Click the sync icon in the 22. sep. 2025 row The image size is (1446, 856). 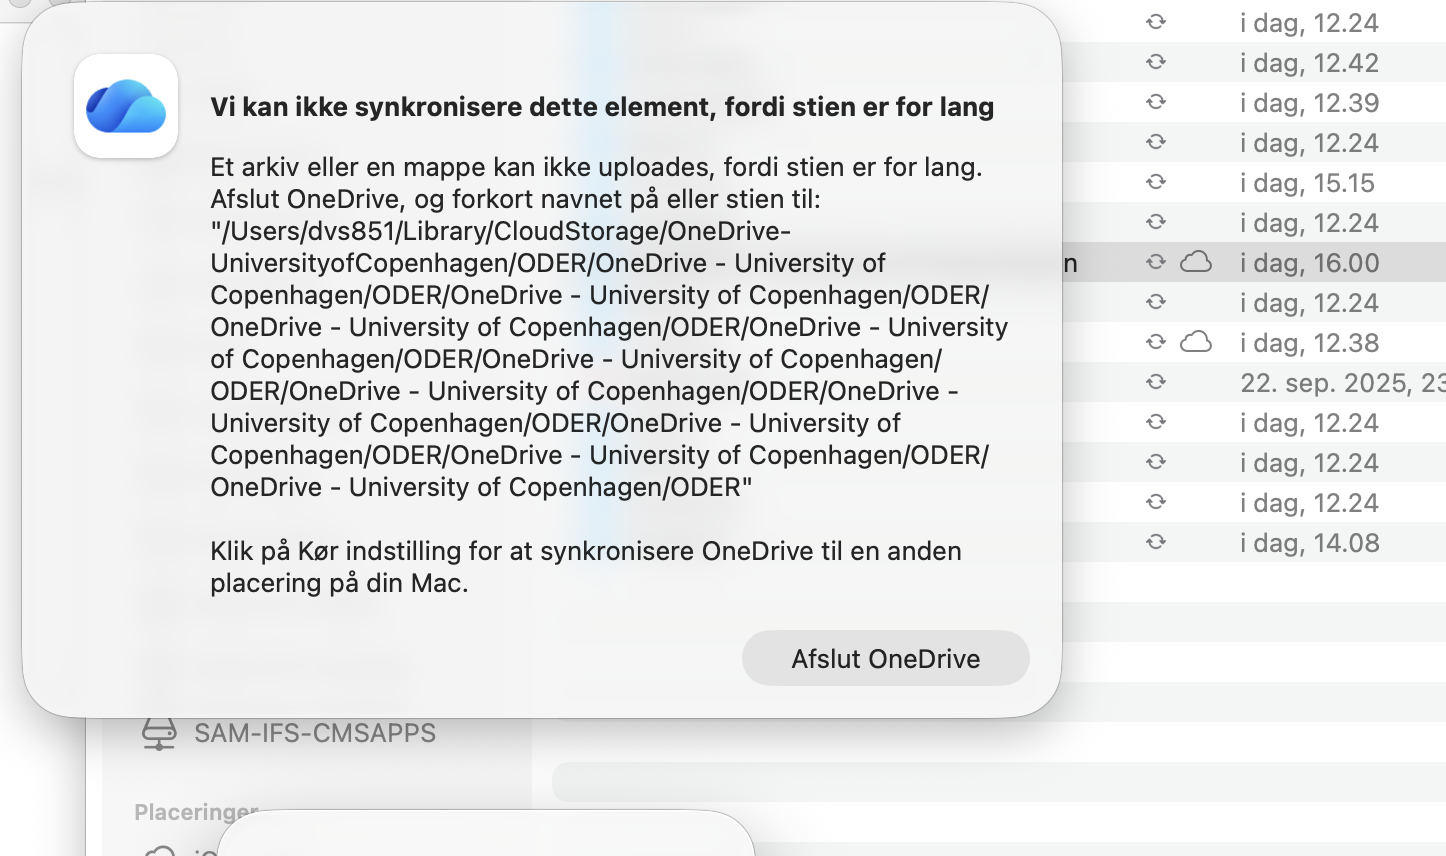point(1156,382)
